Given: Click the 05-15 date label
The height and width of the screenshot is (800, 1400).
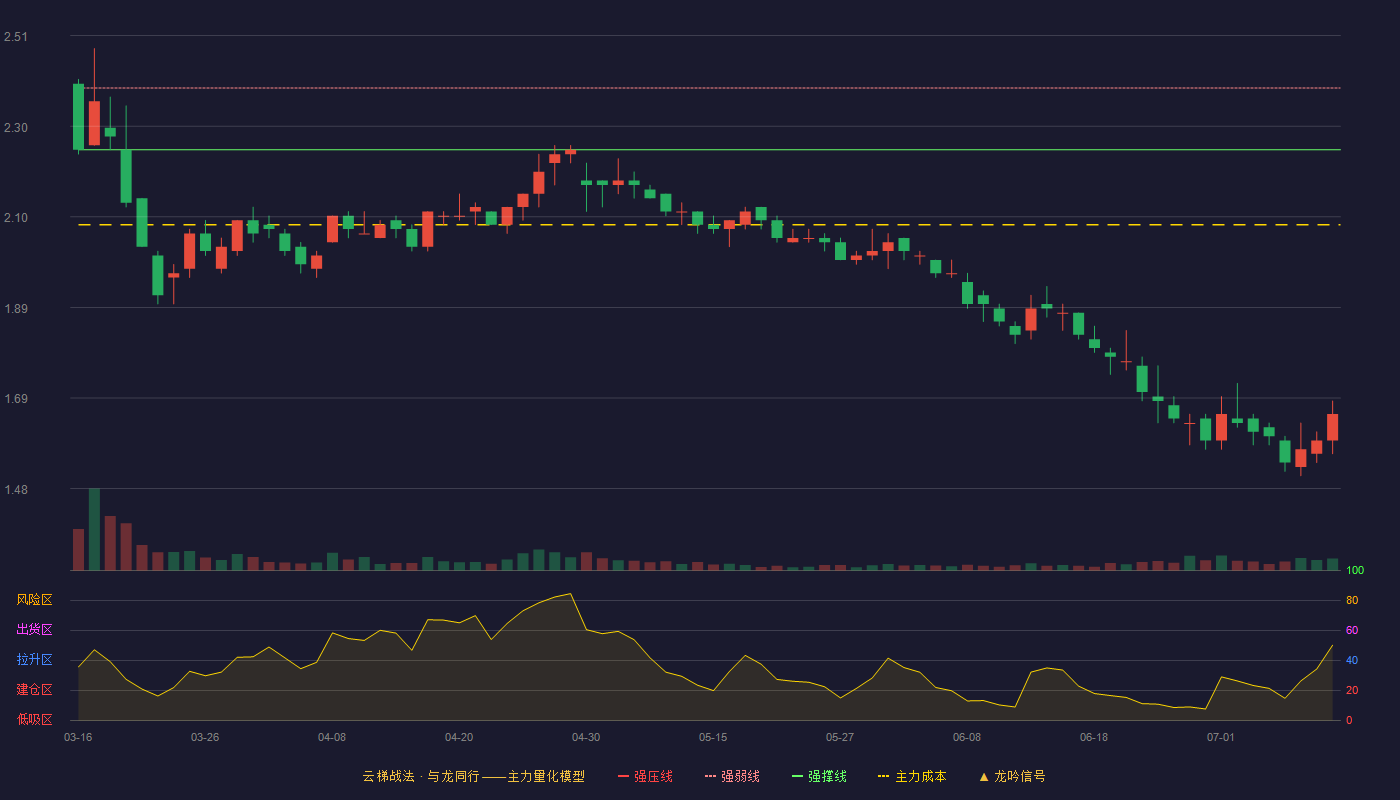Looking at the screenshot, I should 713,737.
